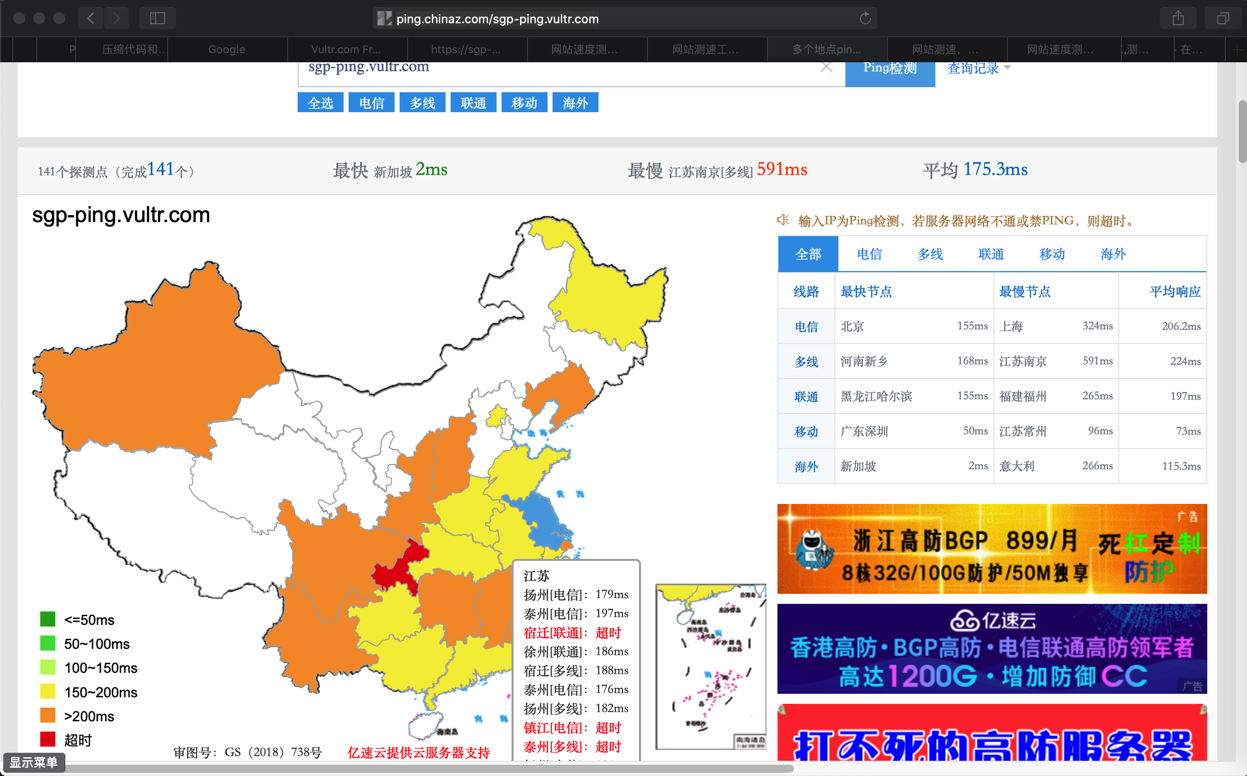
Task: Select the 移动 tab in results table
Action: click(1052, 254)
